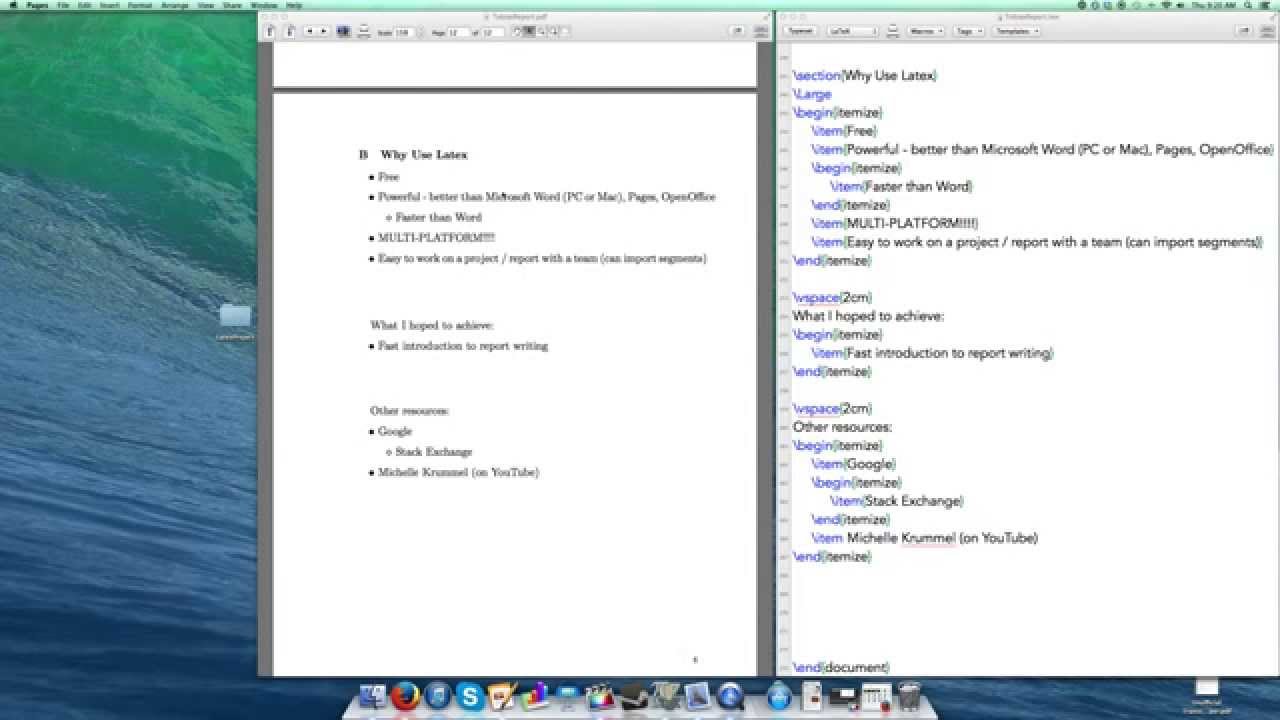The image size is (1280, 720).
Task: Open the Tags dropdown
Action: pyautogui.click(x=968, y=31)
